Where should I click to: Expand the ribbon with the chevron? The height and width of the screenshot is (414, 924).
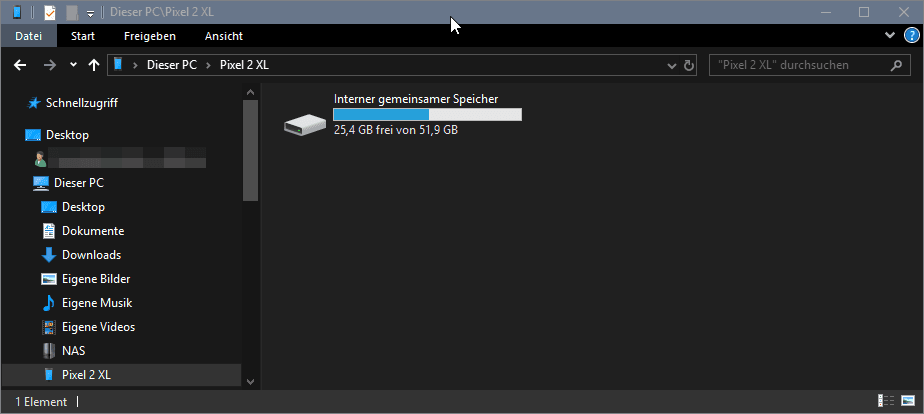point(890,35)
